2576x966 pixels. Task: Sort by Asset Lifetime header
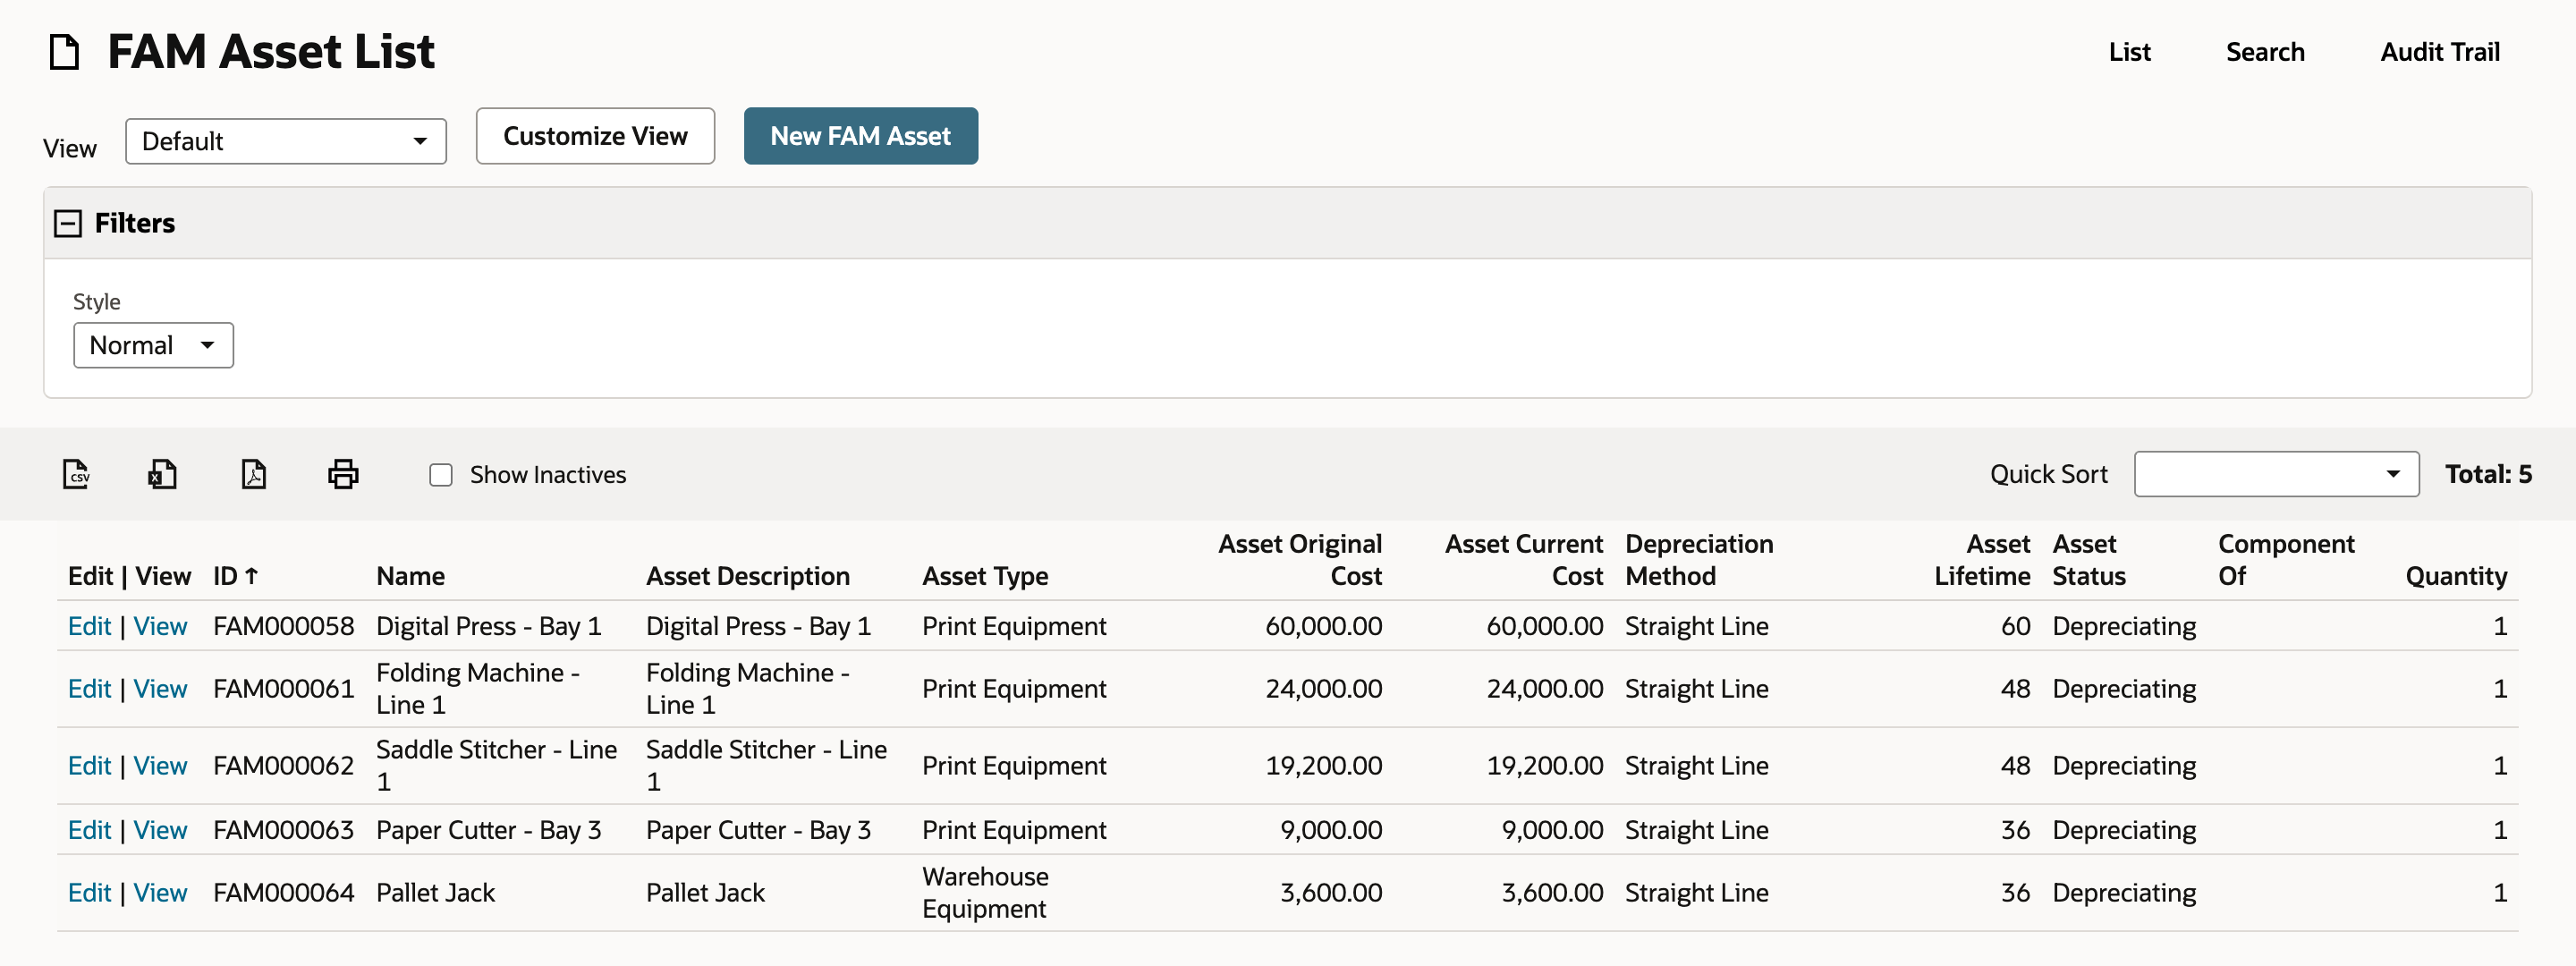pyautogui.click(x=1982, y=560)
